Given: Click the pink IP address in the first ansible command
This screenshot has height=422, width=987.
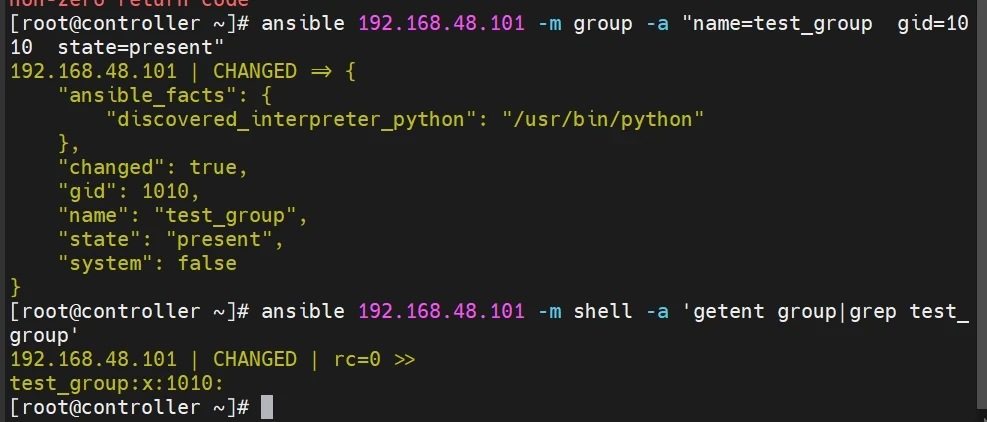Looking at the screenshot, I should coord(441,23).
